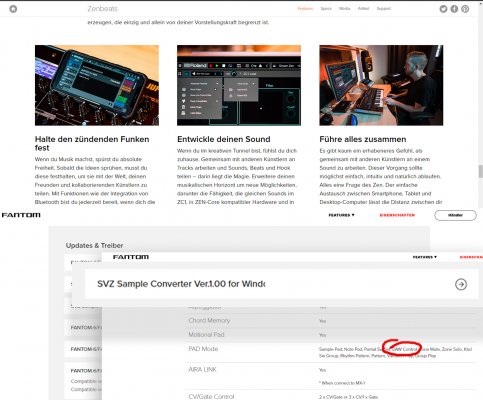This screenshot has width=483, height=400.
Task: Open the smartphone on synthesizer thumbnail
Action: point(97,85)
